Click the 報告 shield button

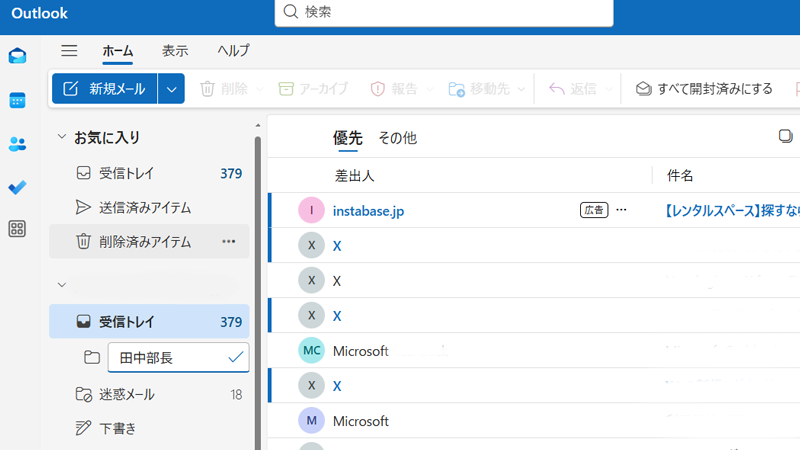tap(394, 89)
